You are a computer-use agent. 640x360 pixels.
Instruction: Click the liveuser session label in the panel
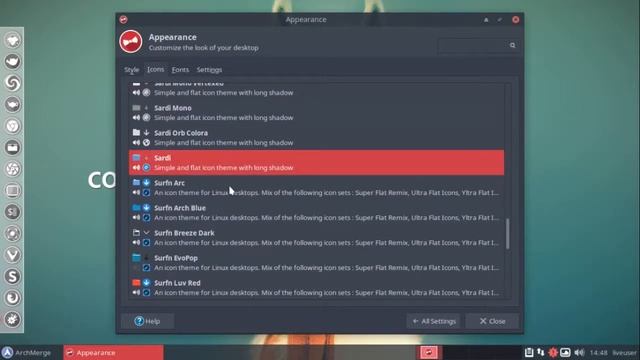pos(624,353)
